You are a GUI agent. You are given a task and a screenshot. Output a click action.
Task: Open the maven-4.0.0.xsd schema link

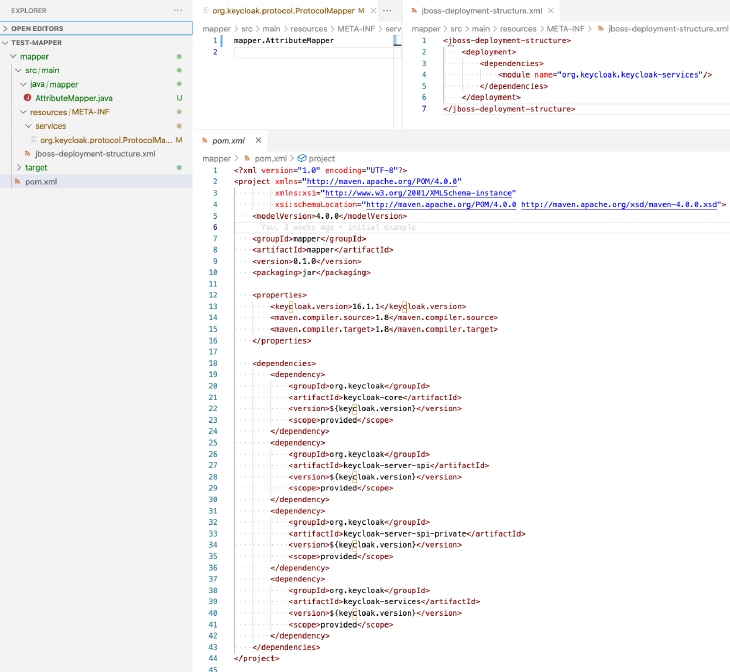[620, 203]
